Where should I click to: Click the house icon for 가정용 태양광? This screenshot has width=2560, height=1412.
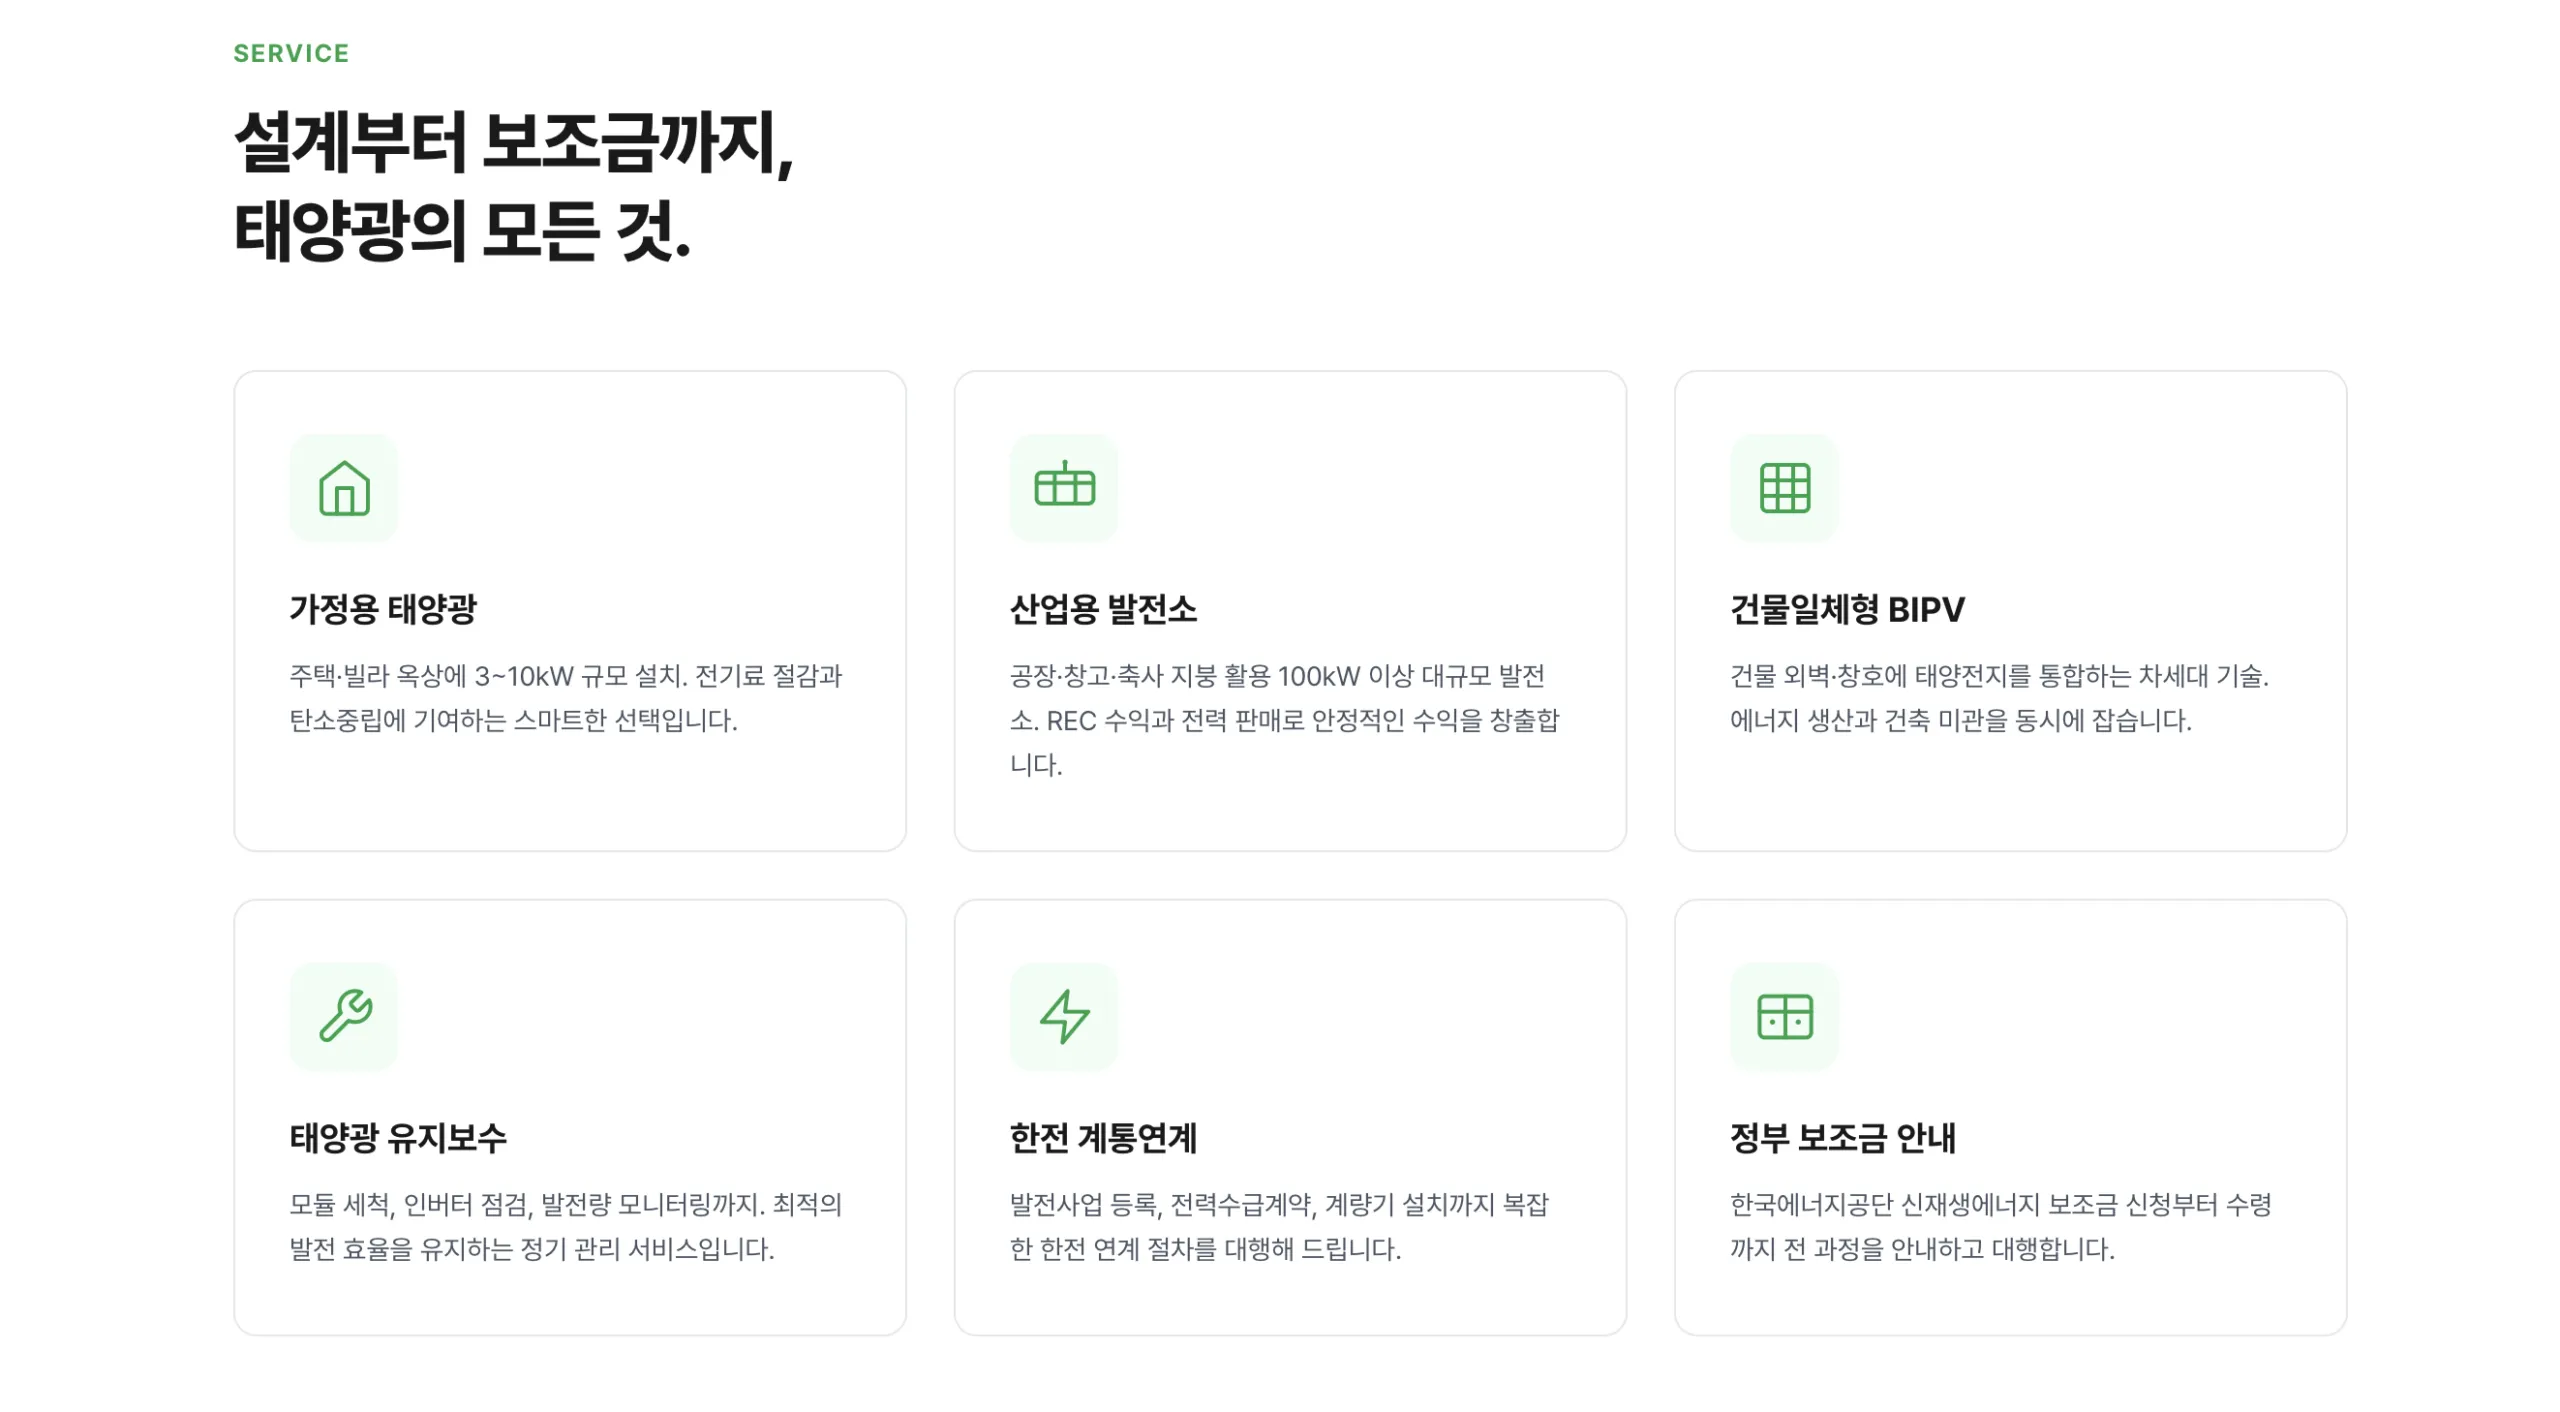[343, 488]
